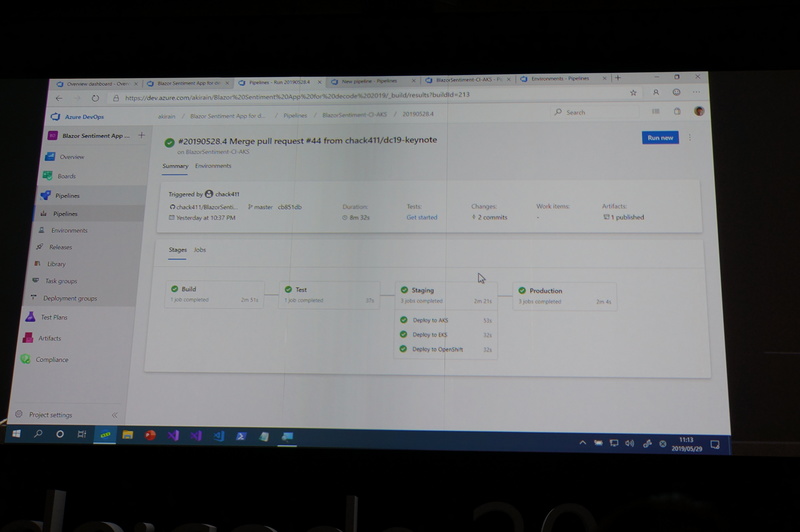
Task: Select the Pipelines sub-item under Pipelines
Action: 65,214
